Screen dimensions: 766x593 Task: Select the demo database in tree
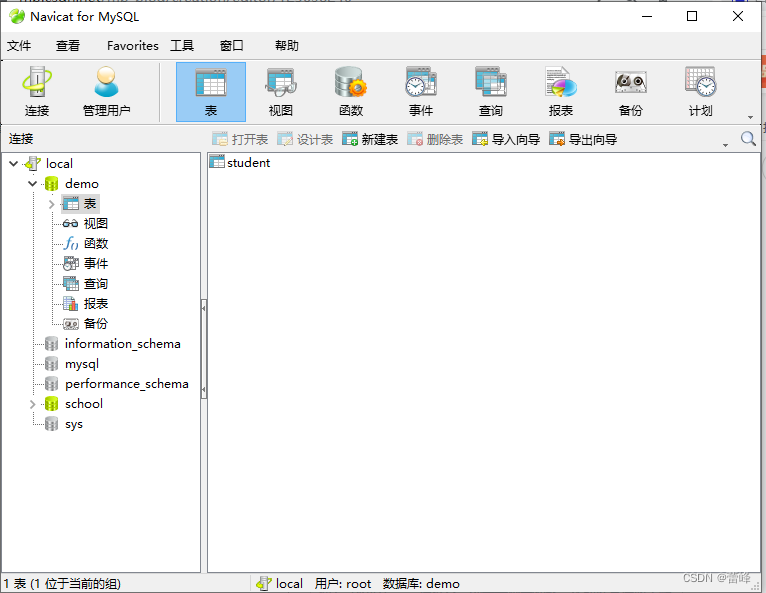[x=82, y=184]
